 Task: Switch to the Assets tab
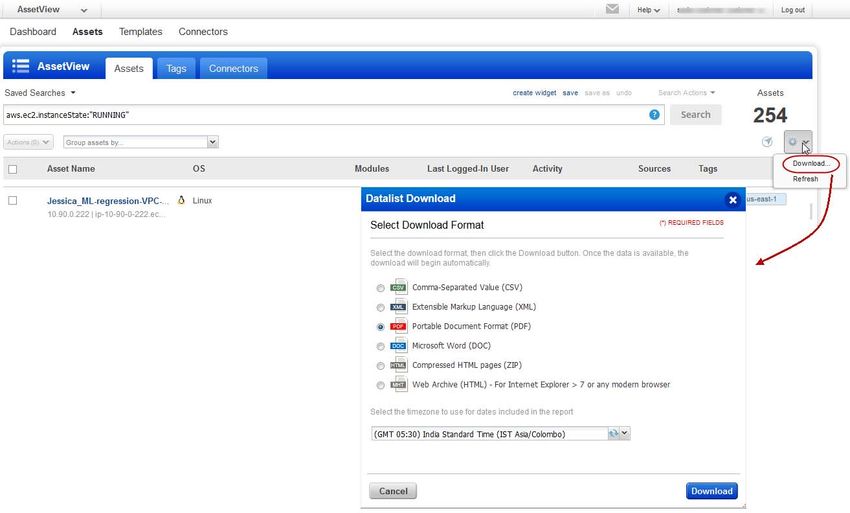[x=129, y=68]
